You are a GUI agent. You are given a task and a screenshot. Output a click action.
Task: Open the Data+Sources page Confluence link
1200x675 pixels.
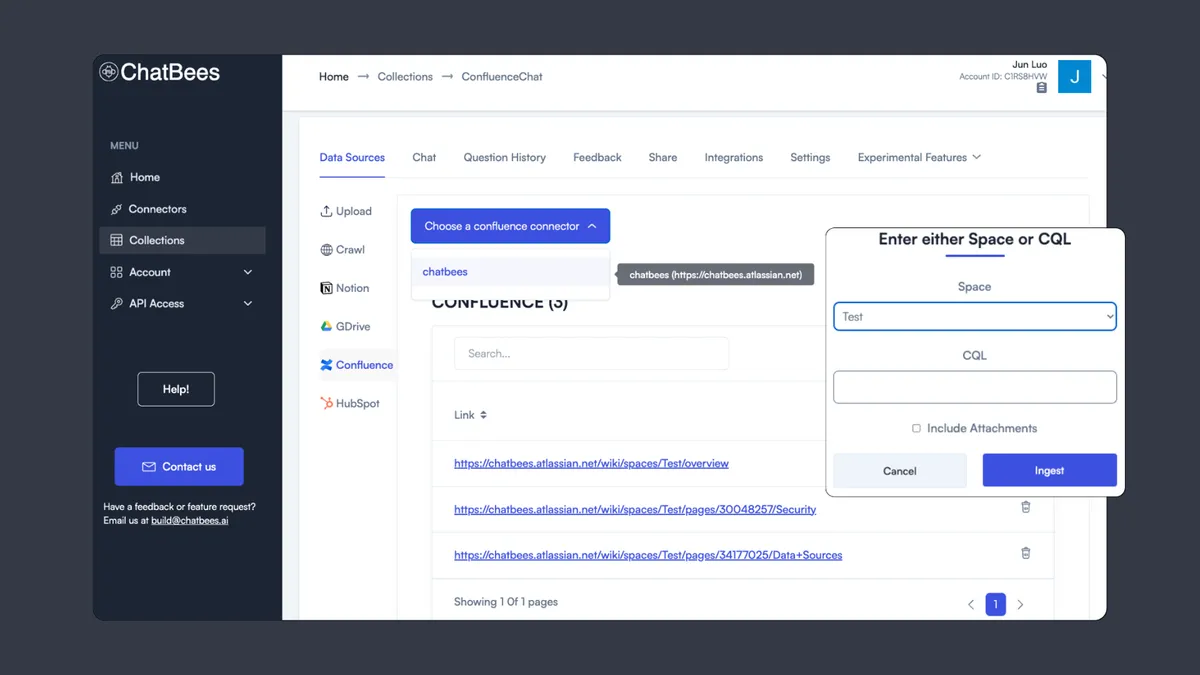tap(648, 555)
